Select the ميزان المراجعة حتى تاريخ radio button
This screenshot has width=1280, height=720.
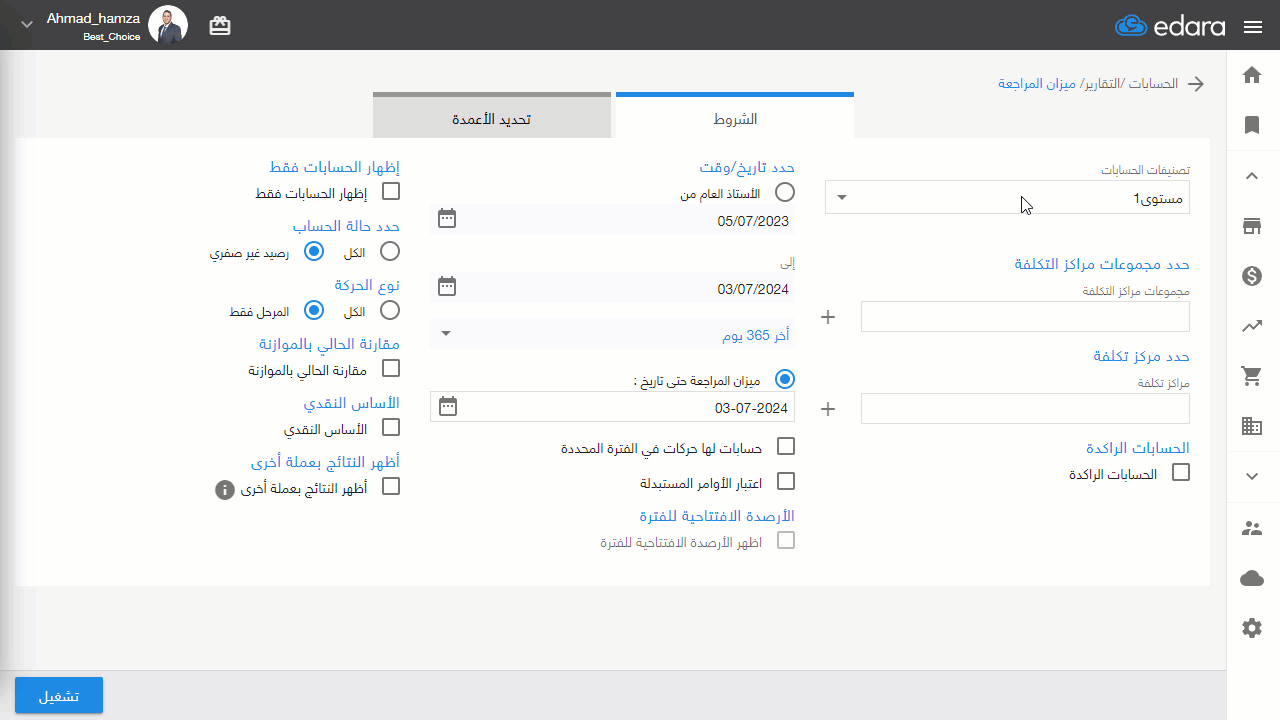coord(785,379)
